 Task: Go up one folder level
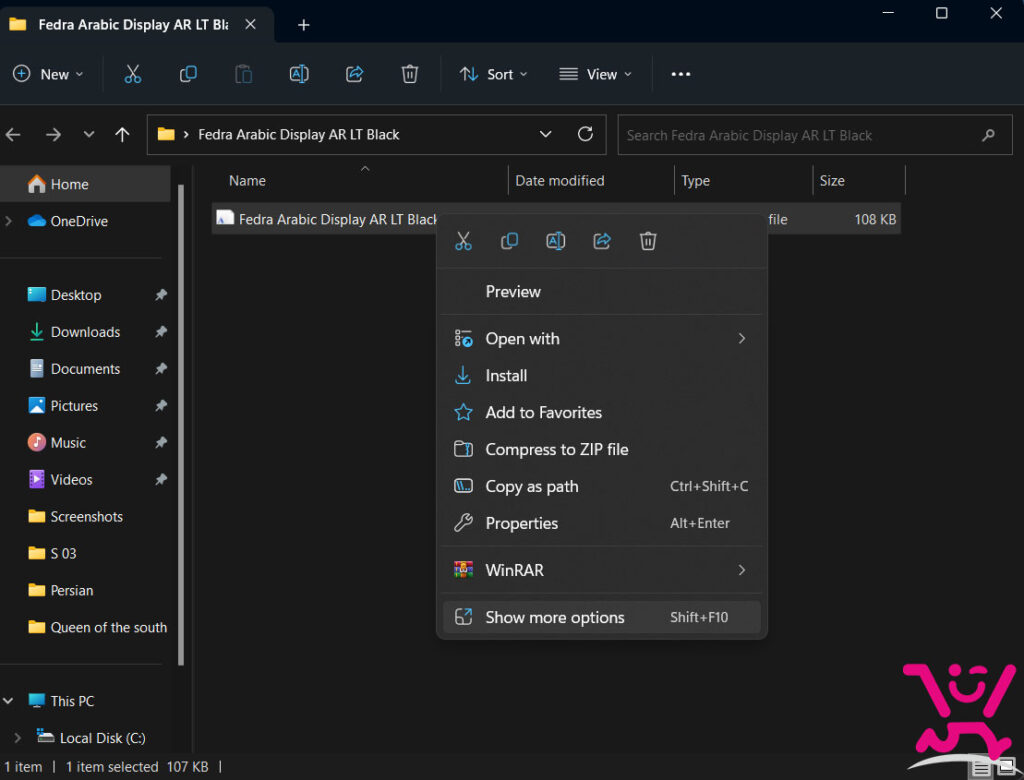[x=122, y=135]
